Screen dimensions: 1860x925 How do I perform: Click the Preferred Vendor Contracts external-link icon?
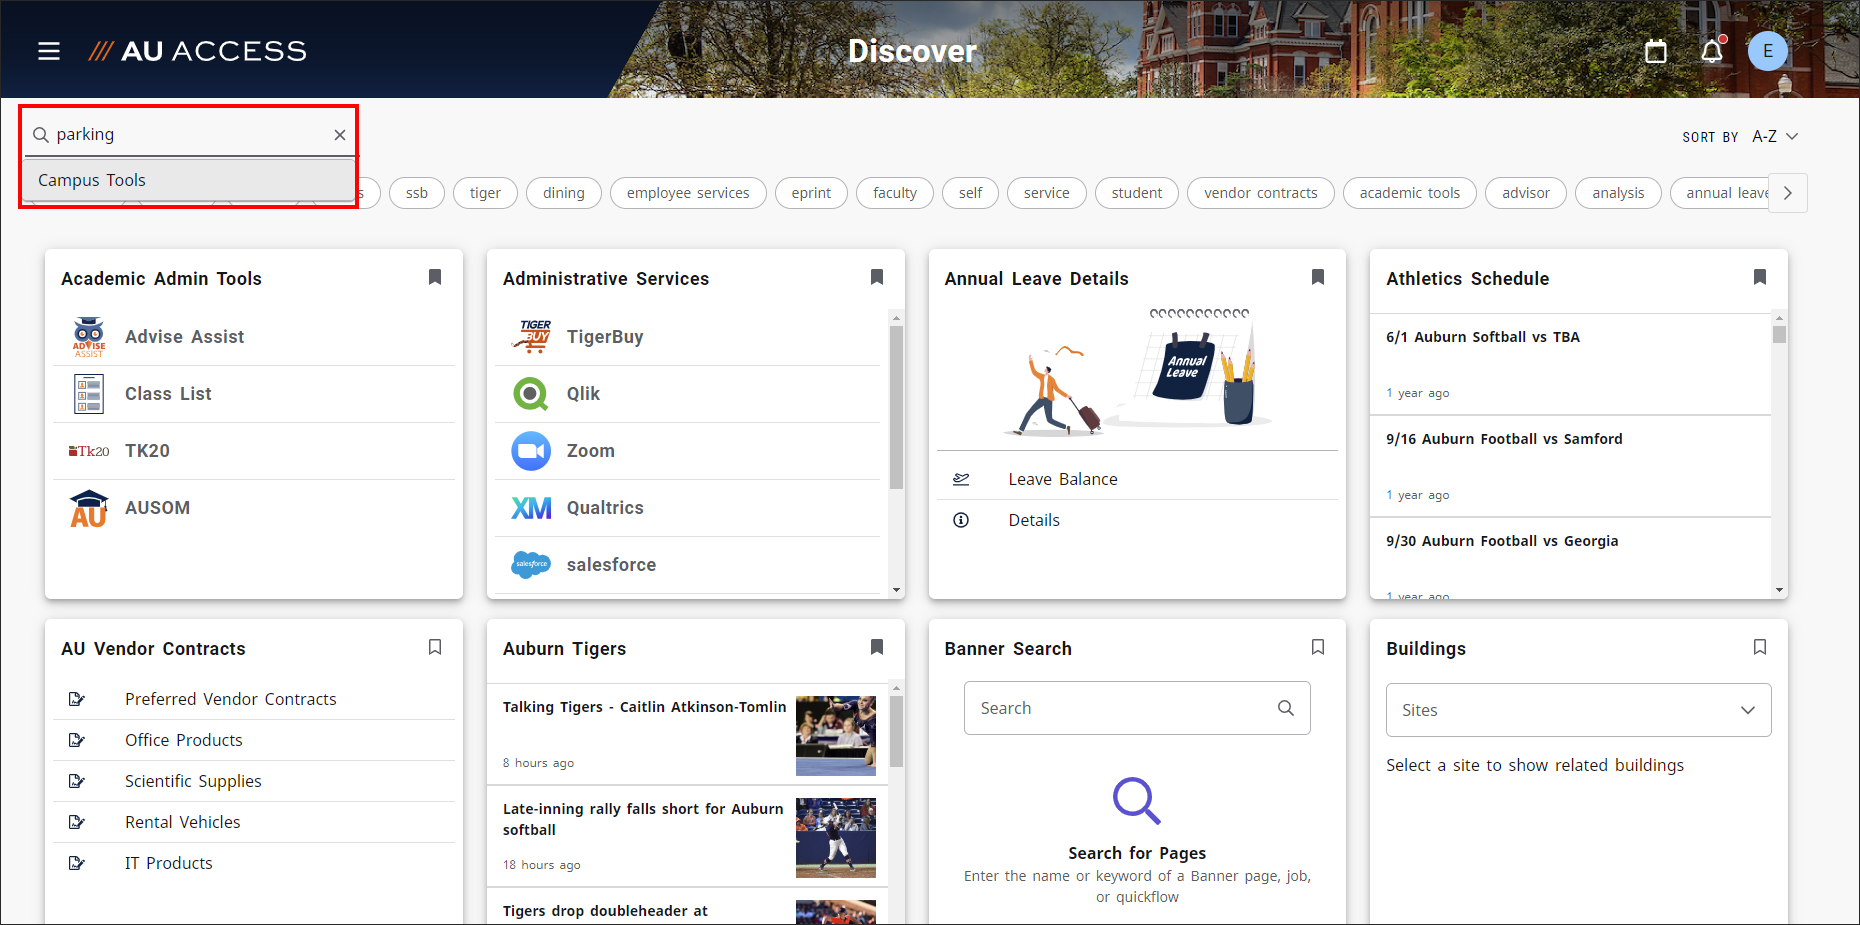tap(76, 699)
